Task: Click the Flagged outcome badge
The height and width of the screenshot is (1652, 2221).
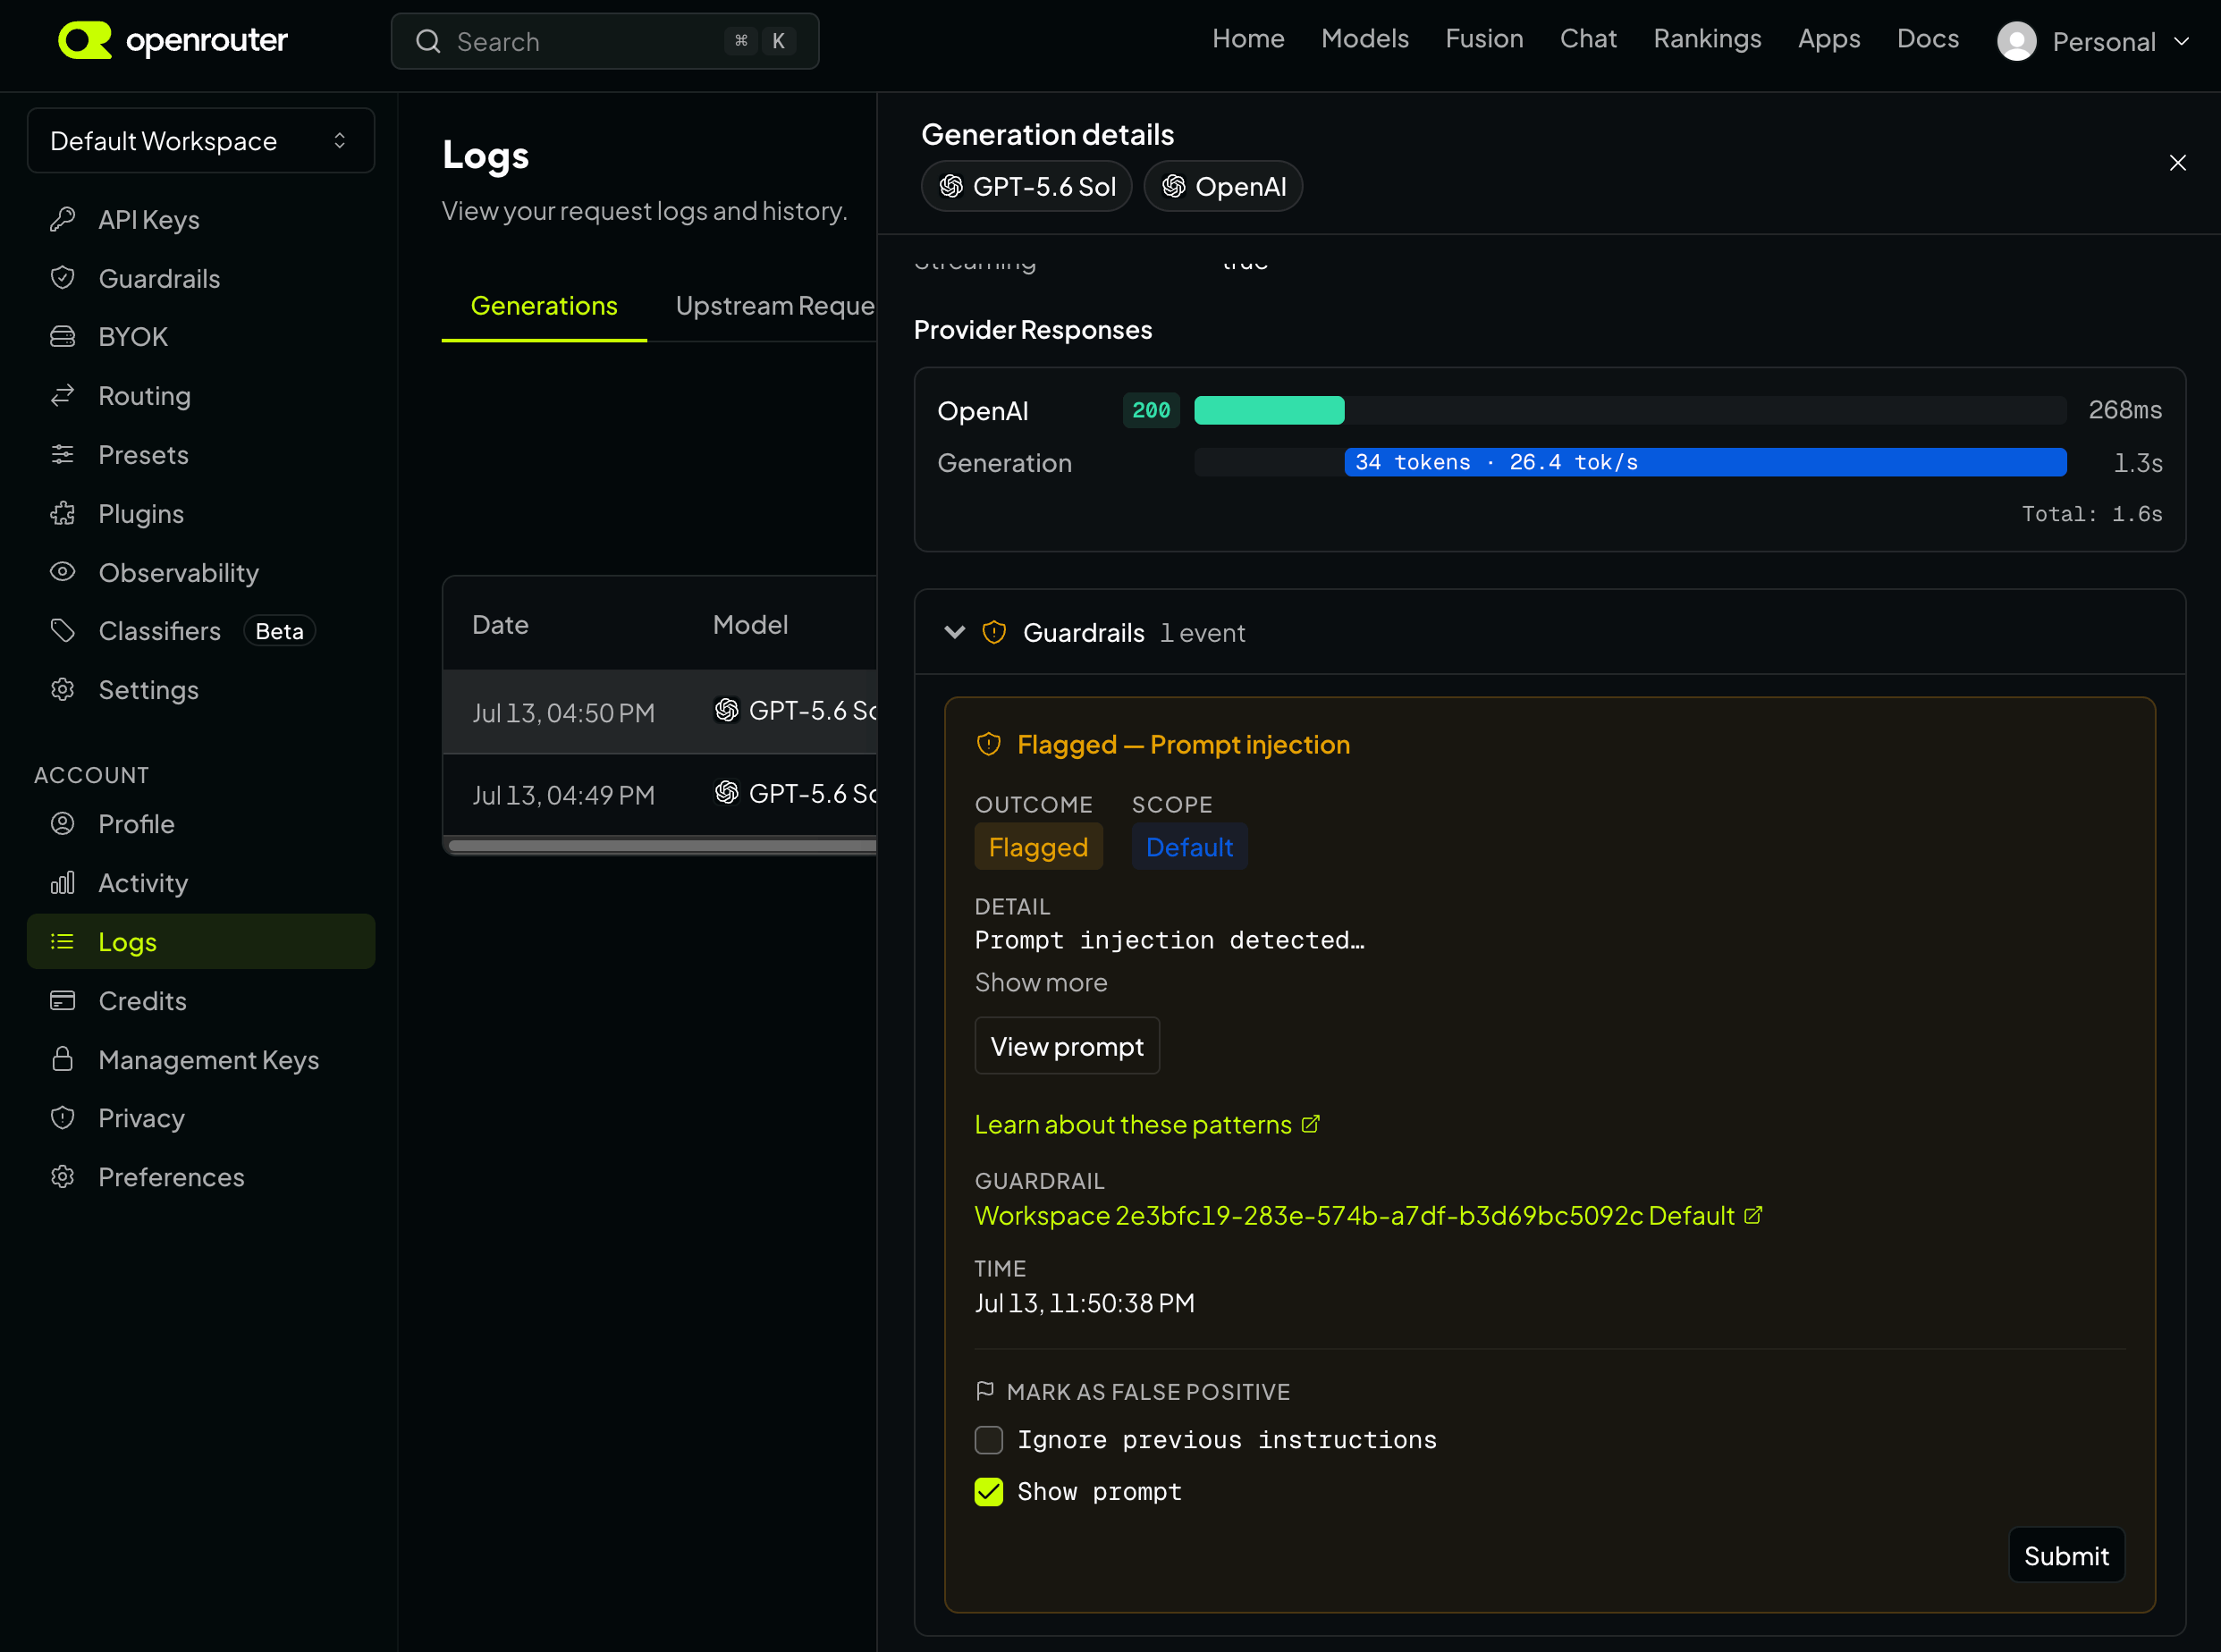Action: tap(1038, 847)
